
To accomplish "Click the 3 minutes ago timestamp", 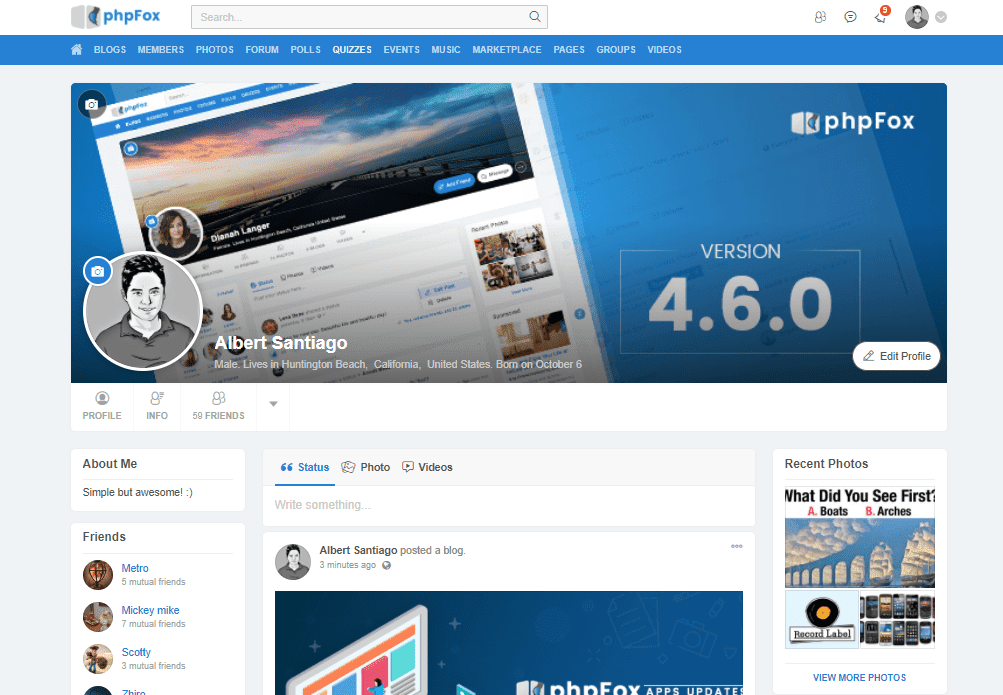I will tap(347, 565).
